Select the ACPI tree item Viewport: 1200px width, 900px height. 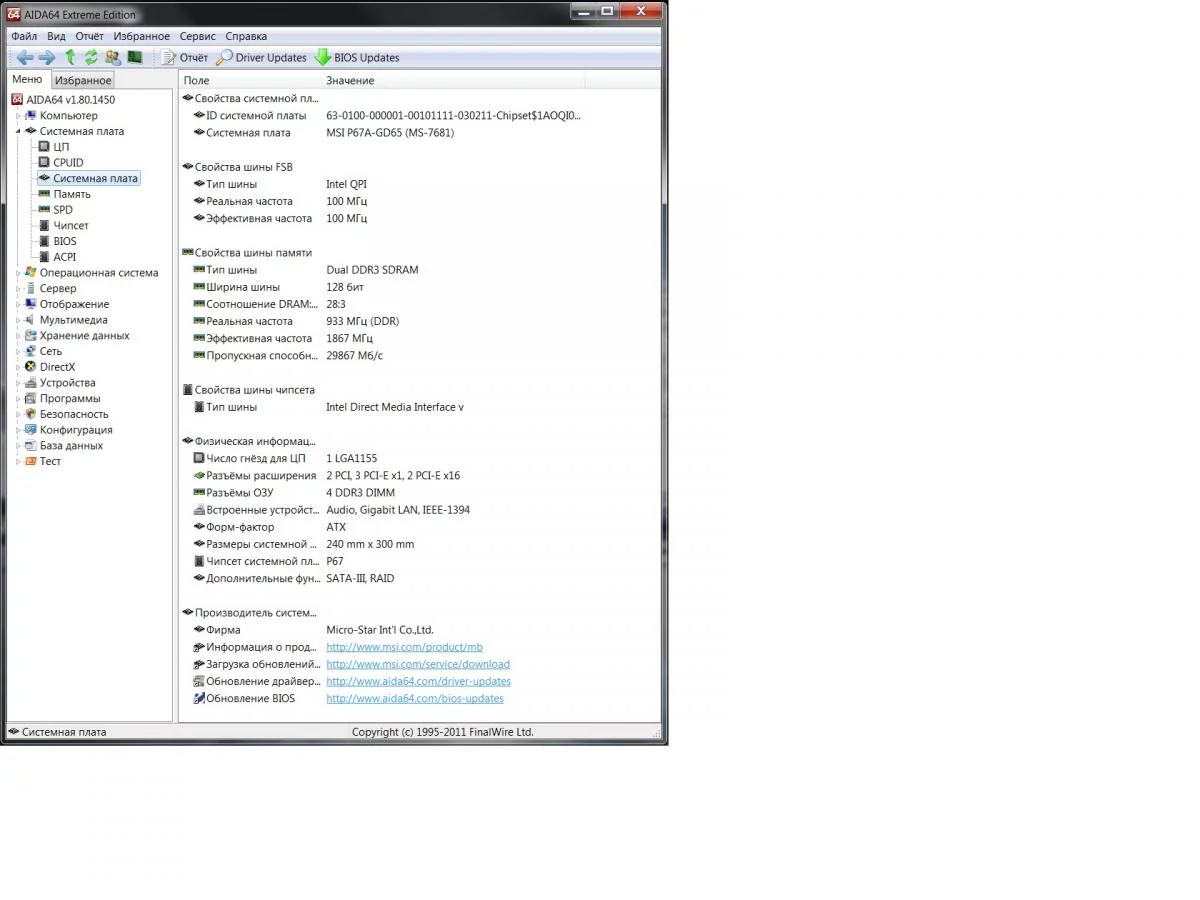(65, 257)
